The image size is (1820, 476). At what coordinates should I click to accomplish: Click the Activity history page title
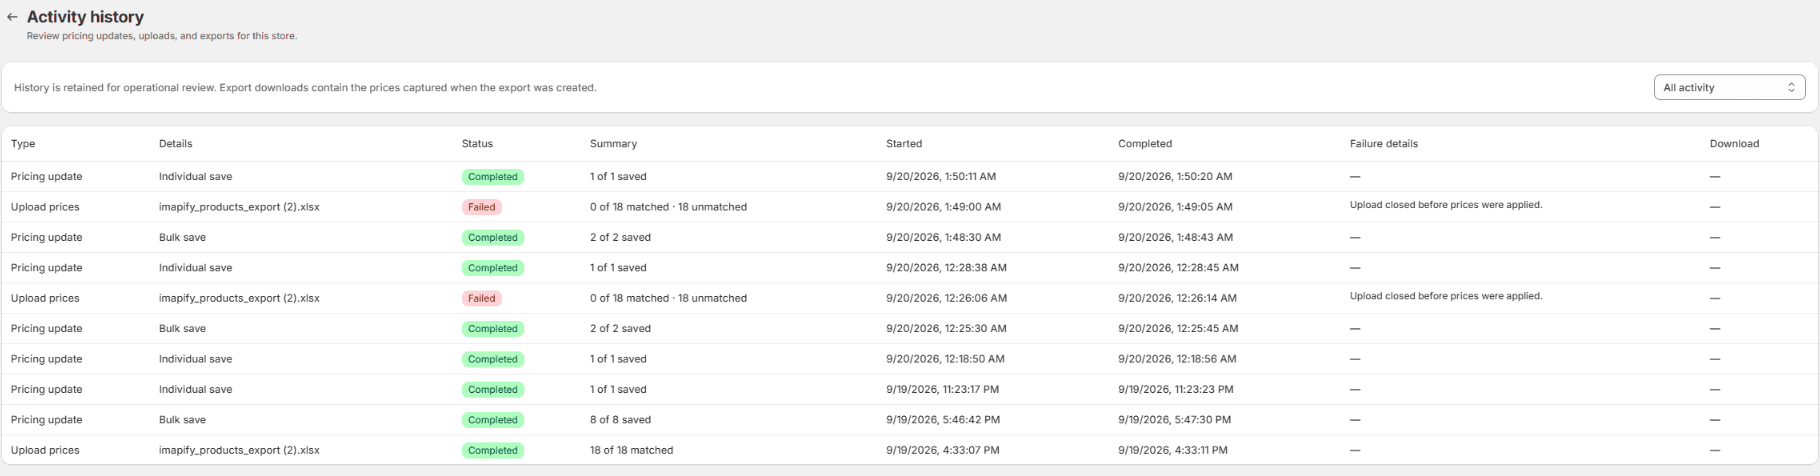85,17
